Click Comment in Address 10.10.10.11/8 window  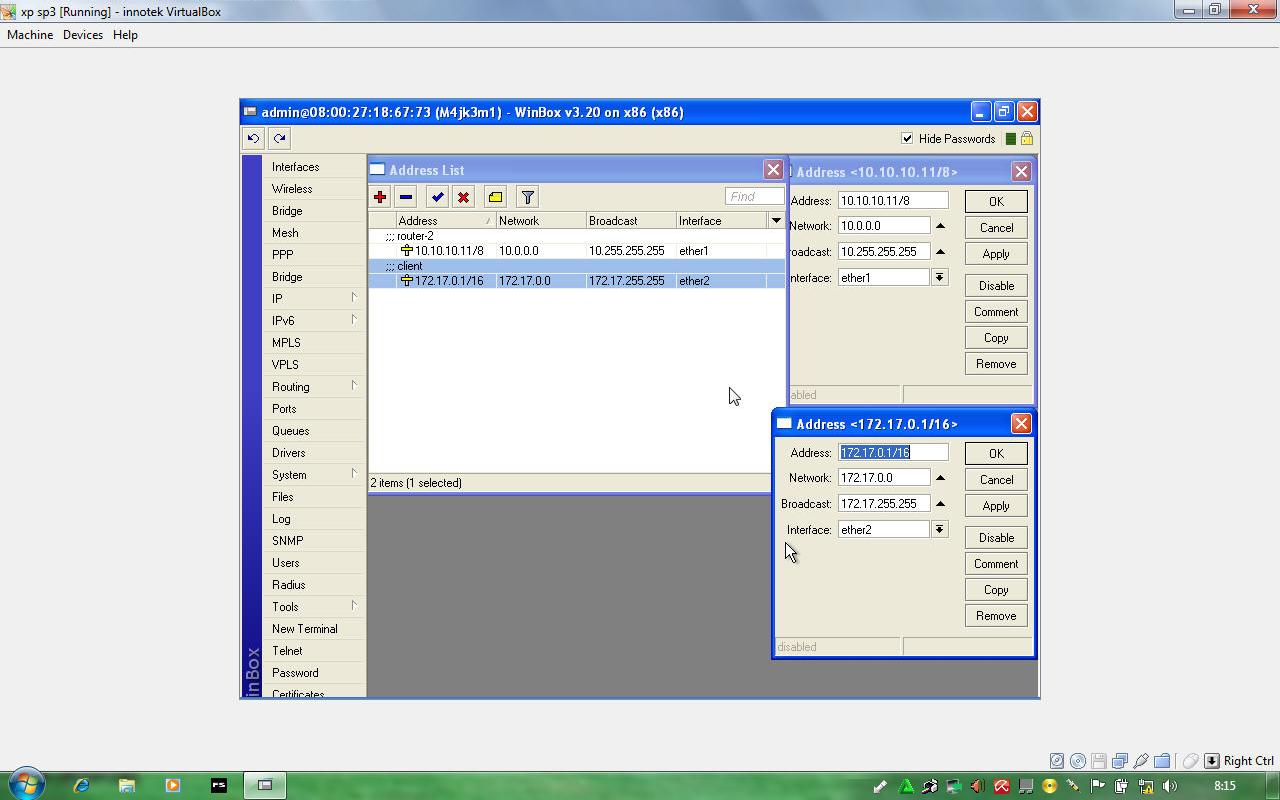(x=996, y=311)
